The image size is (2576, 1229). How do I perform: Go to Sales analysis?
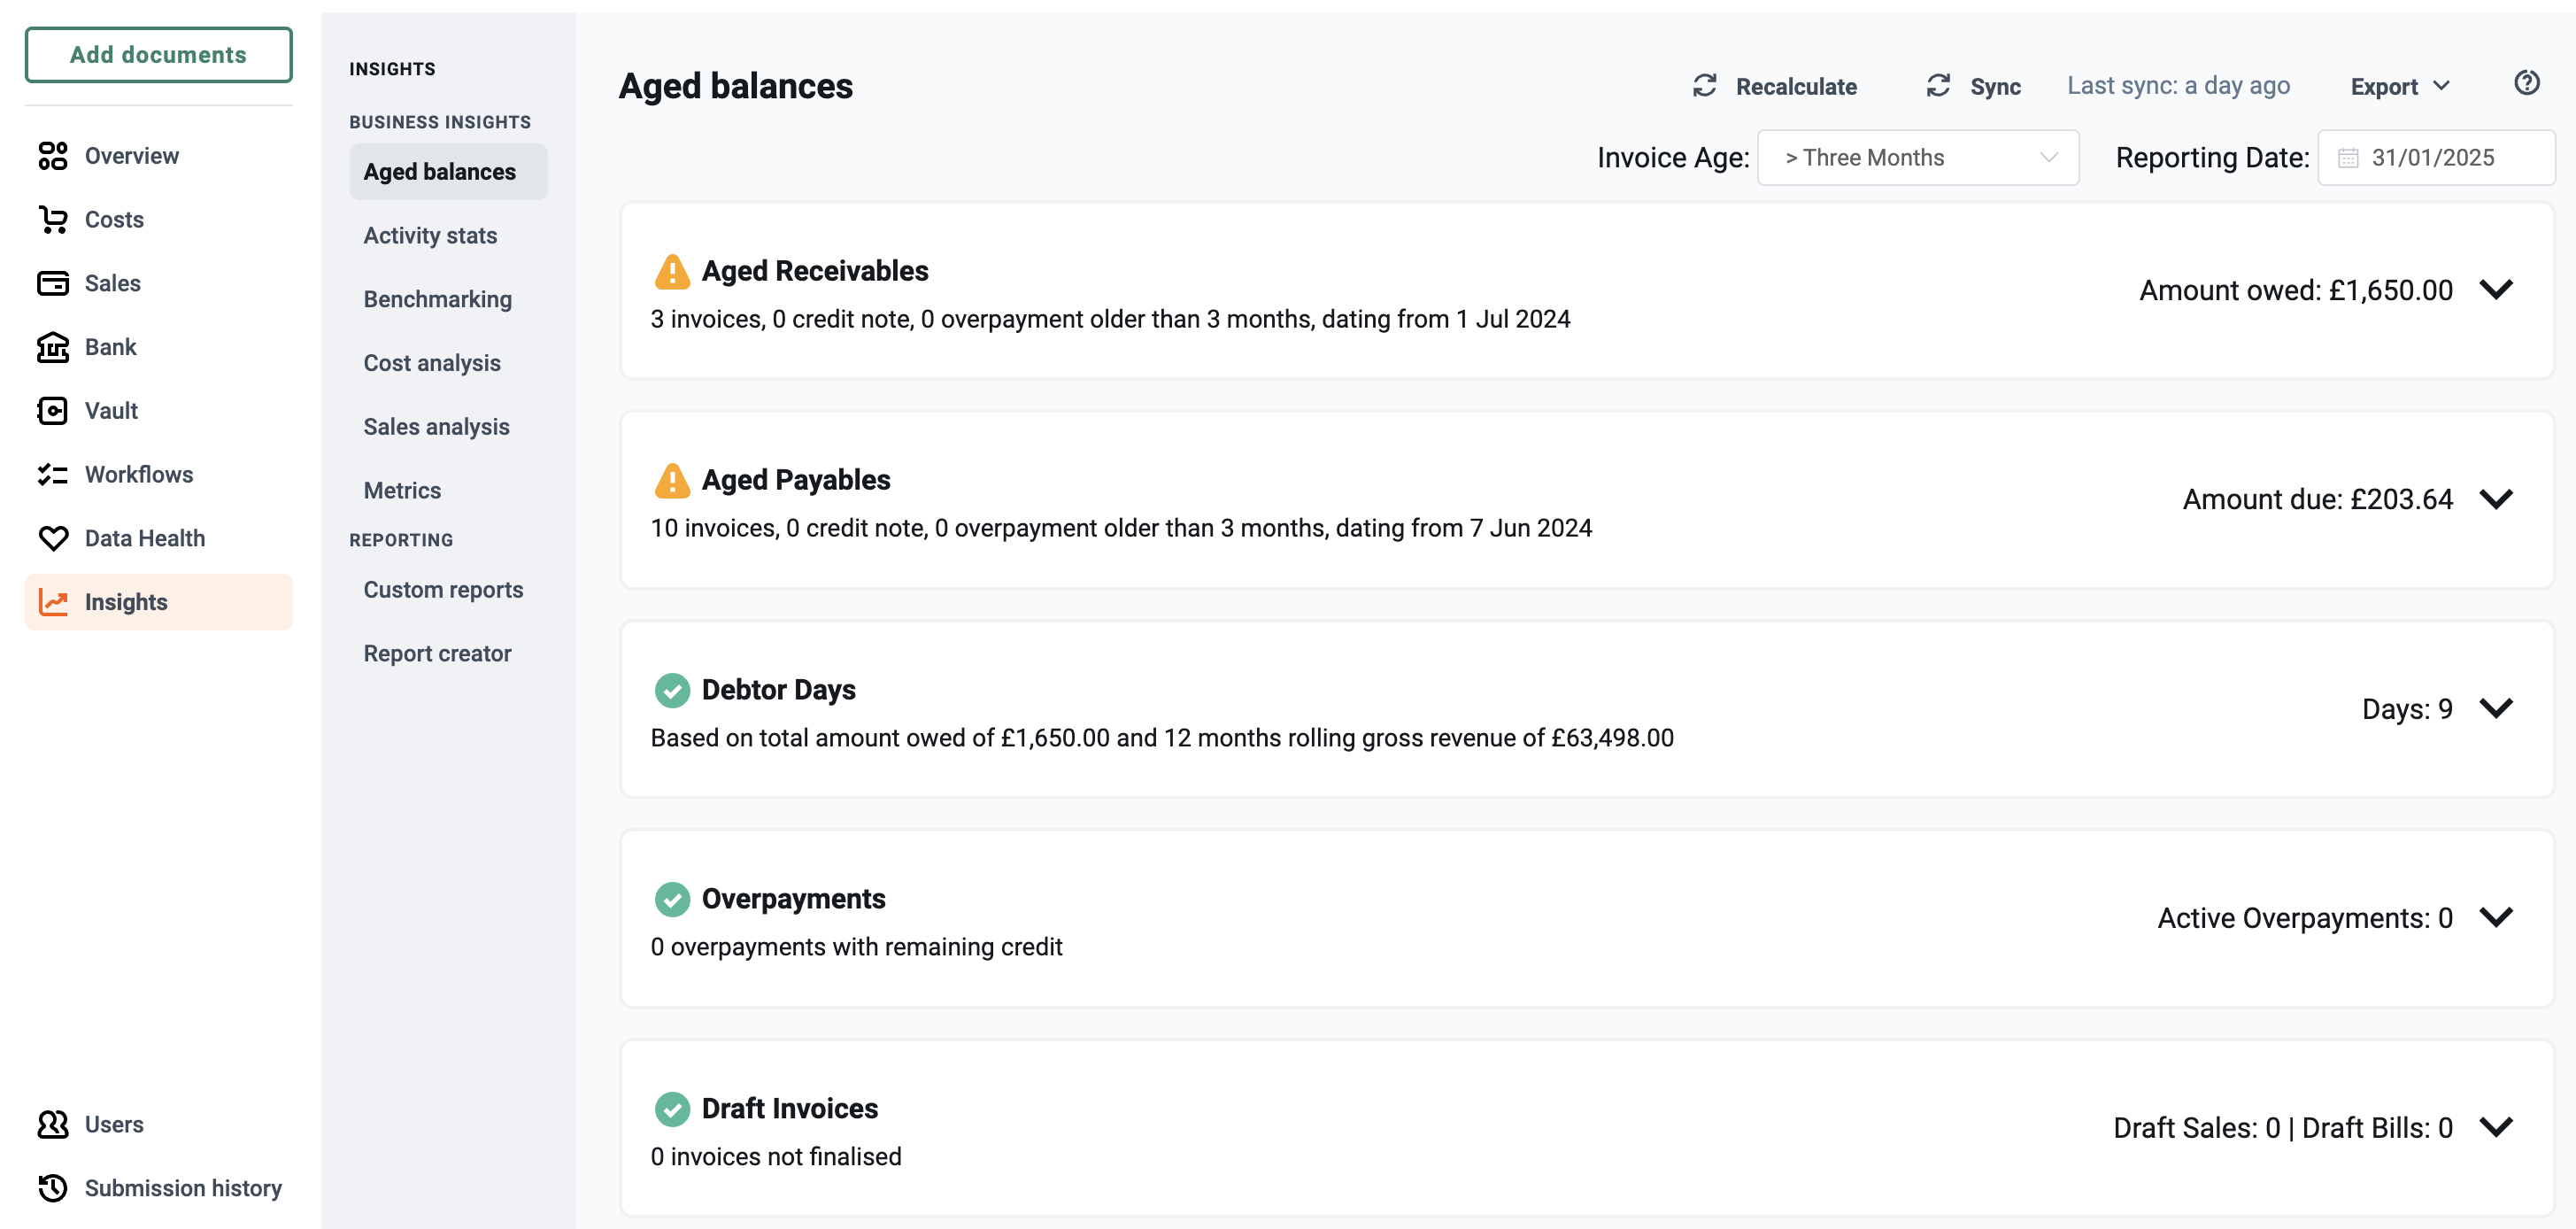(448, 427)
